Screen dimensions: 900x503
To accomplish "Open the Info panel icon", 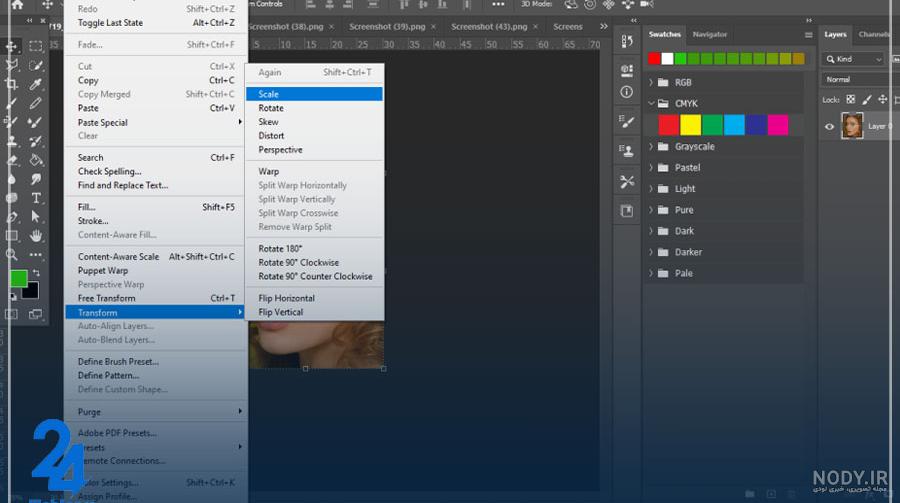I will [x=627, y=92].
